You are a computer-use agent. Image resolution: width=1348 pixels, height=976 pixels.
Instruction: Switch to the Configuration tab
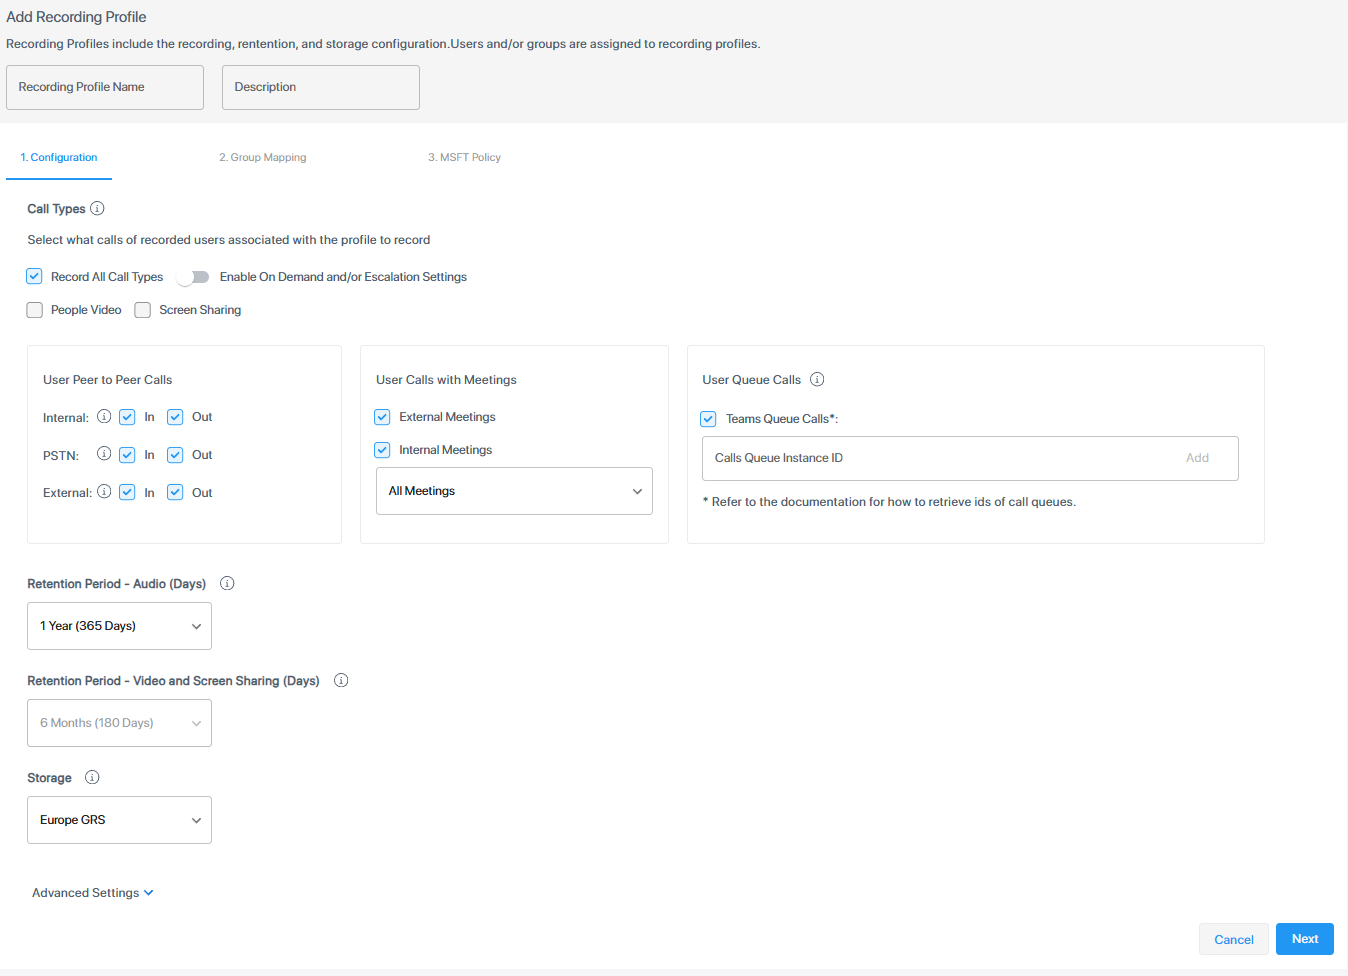click(x=59, y=158)
